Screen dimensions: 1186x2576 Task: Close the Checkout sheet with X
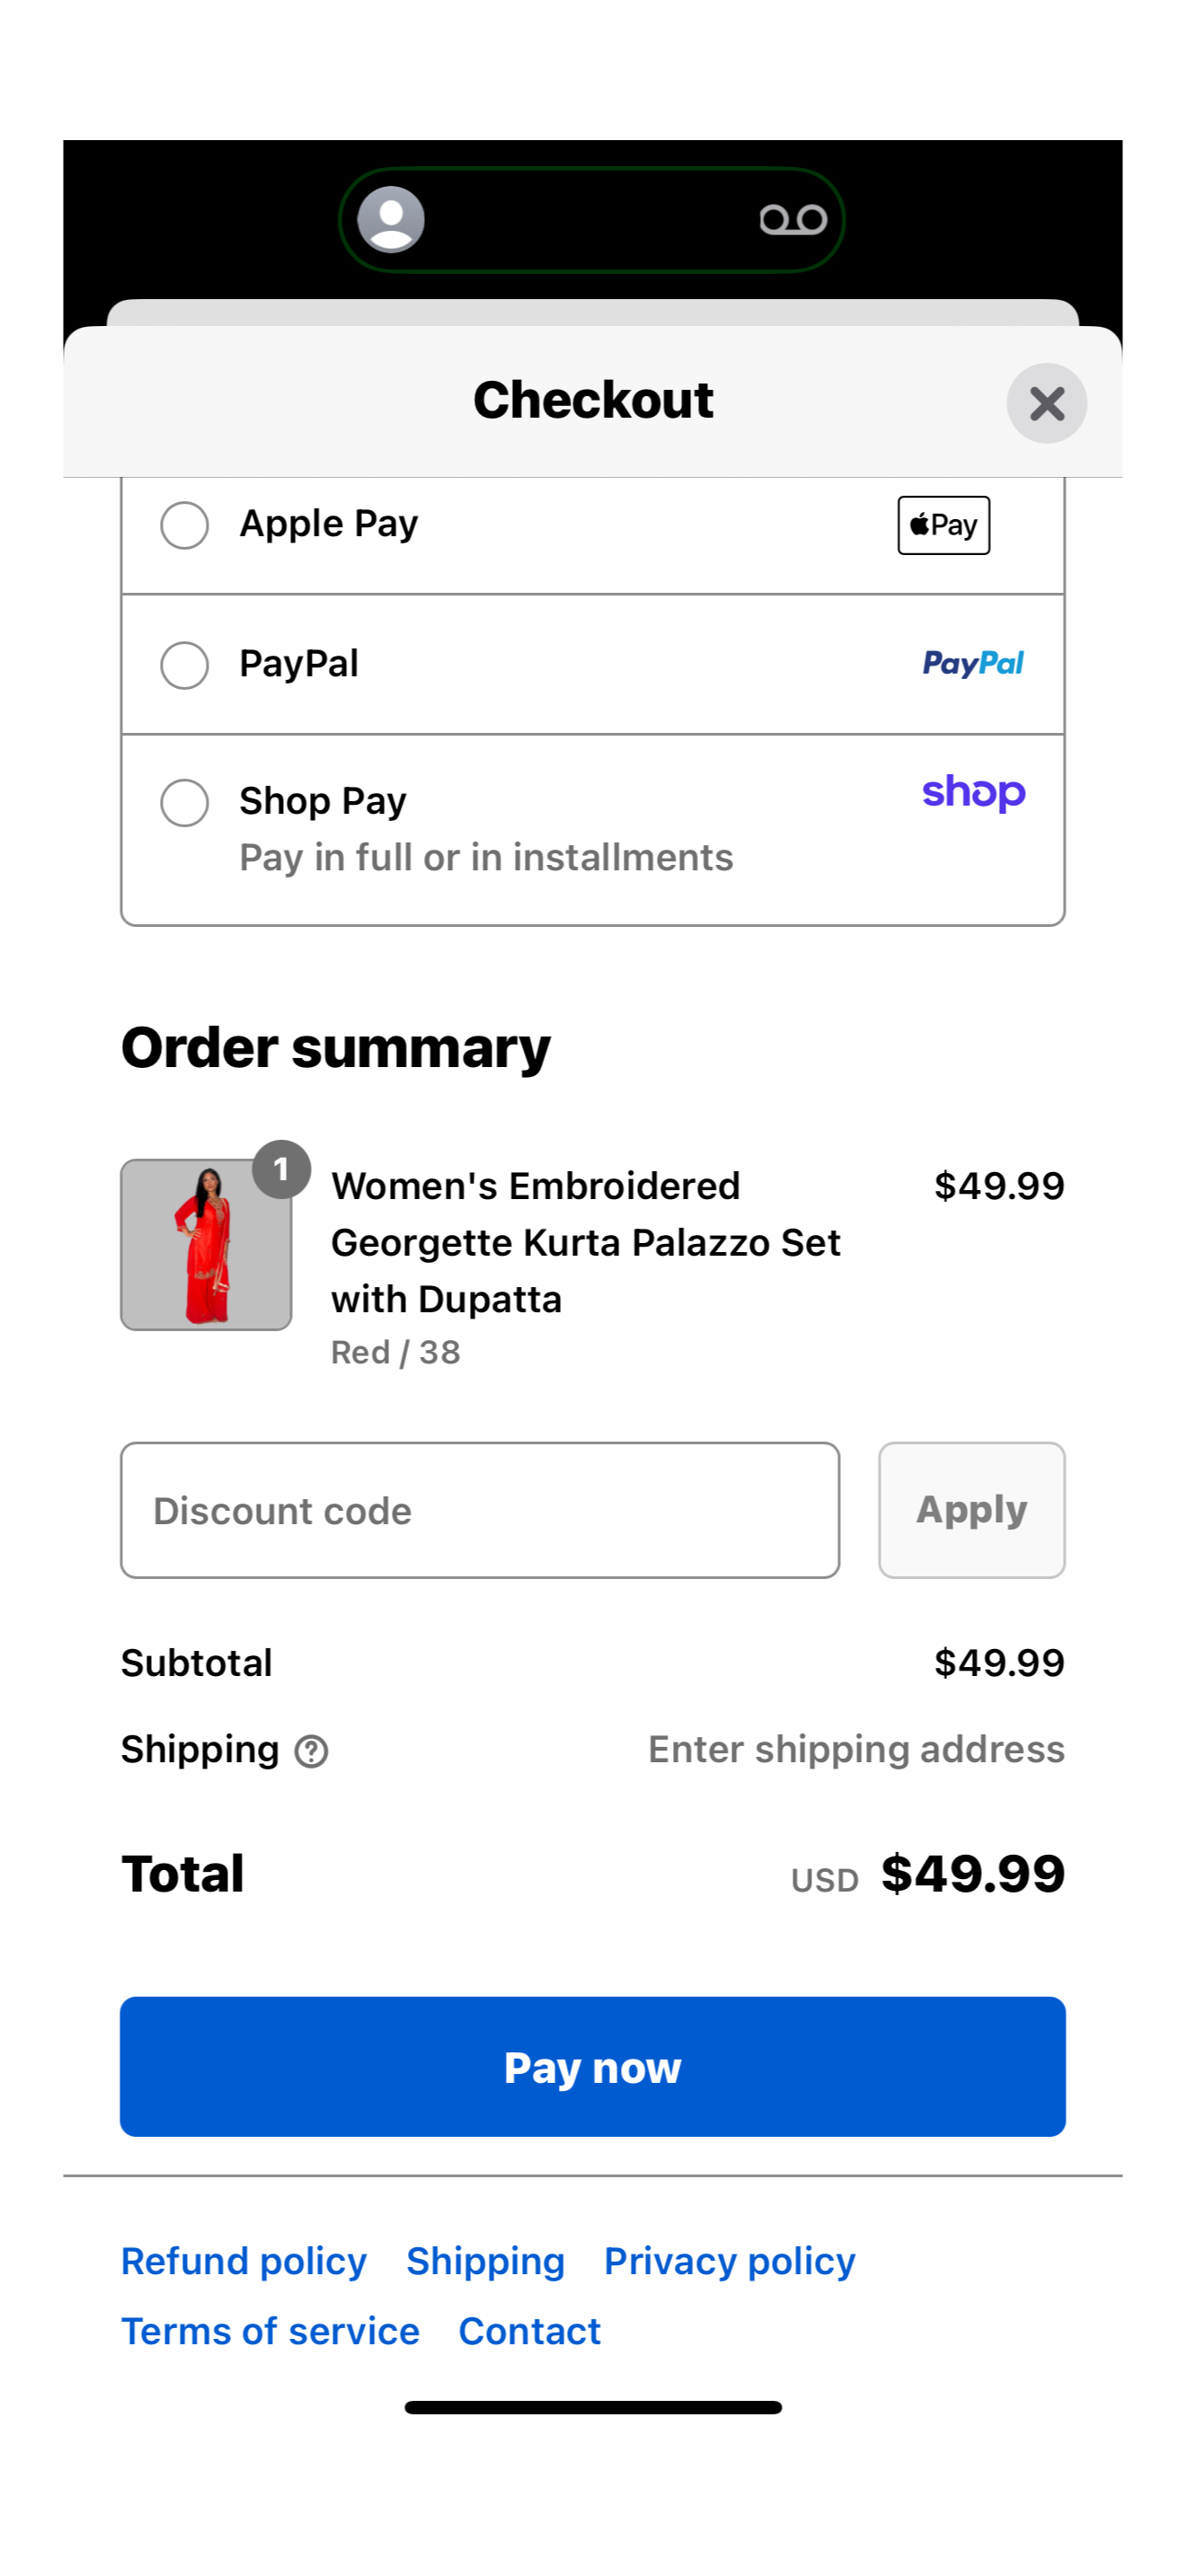(x=1046, y=403)
